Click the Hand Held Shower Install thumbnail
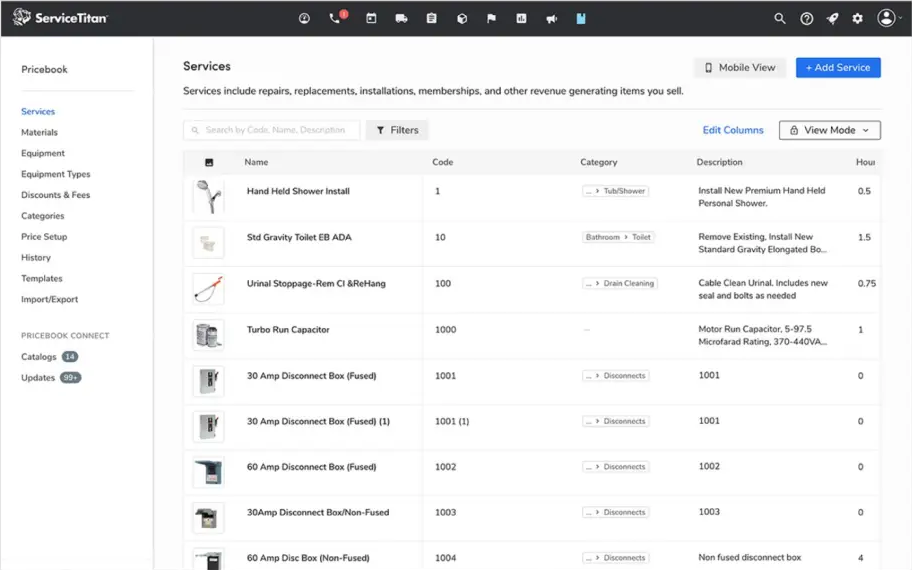Screen dimensions: 912x570 click(x=208, y=197)
